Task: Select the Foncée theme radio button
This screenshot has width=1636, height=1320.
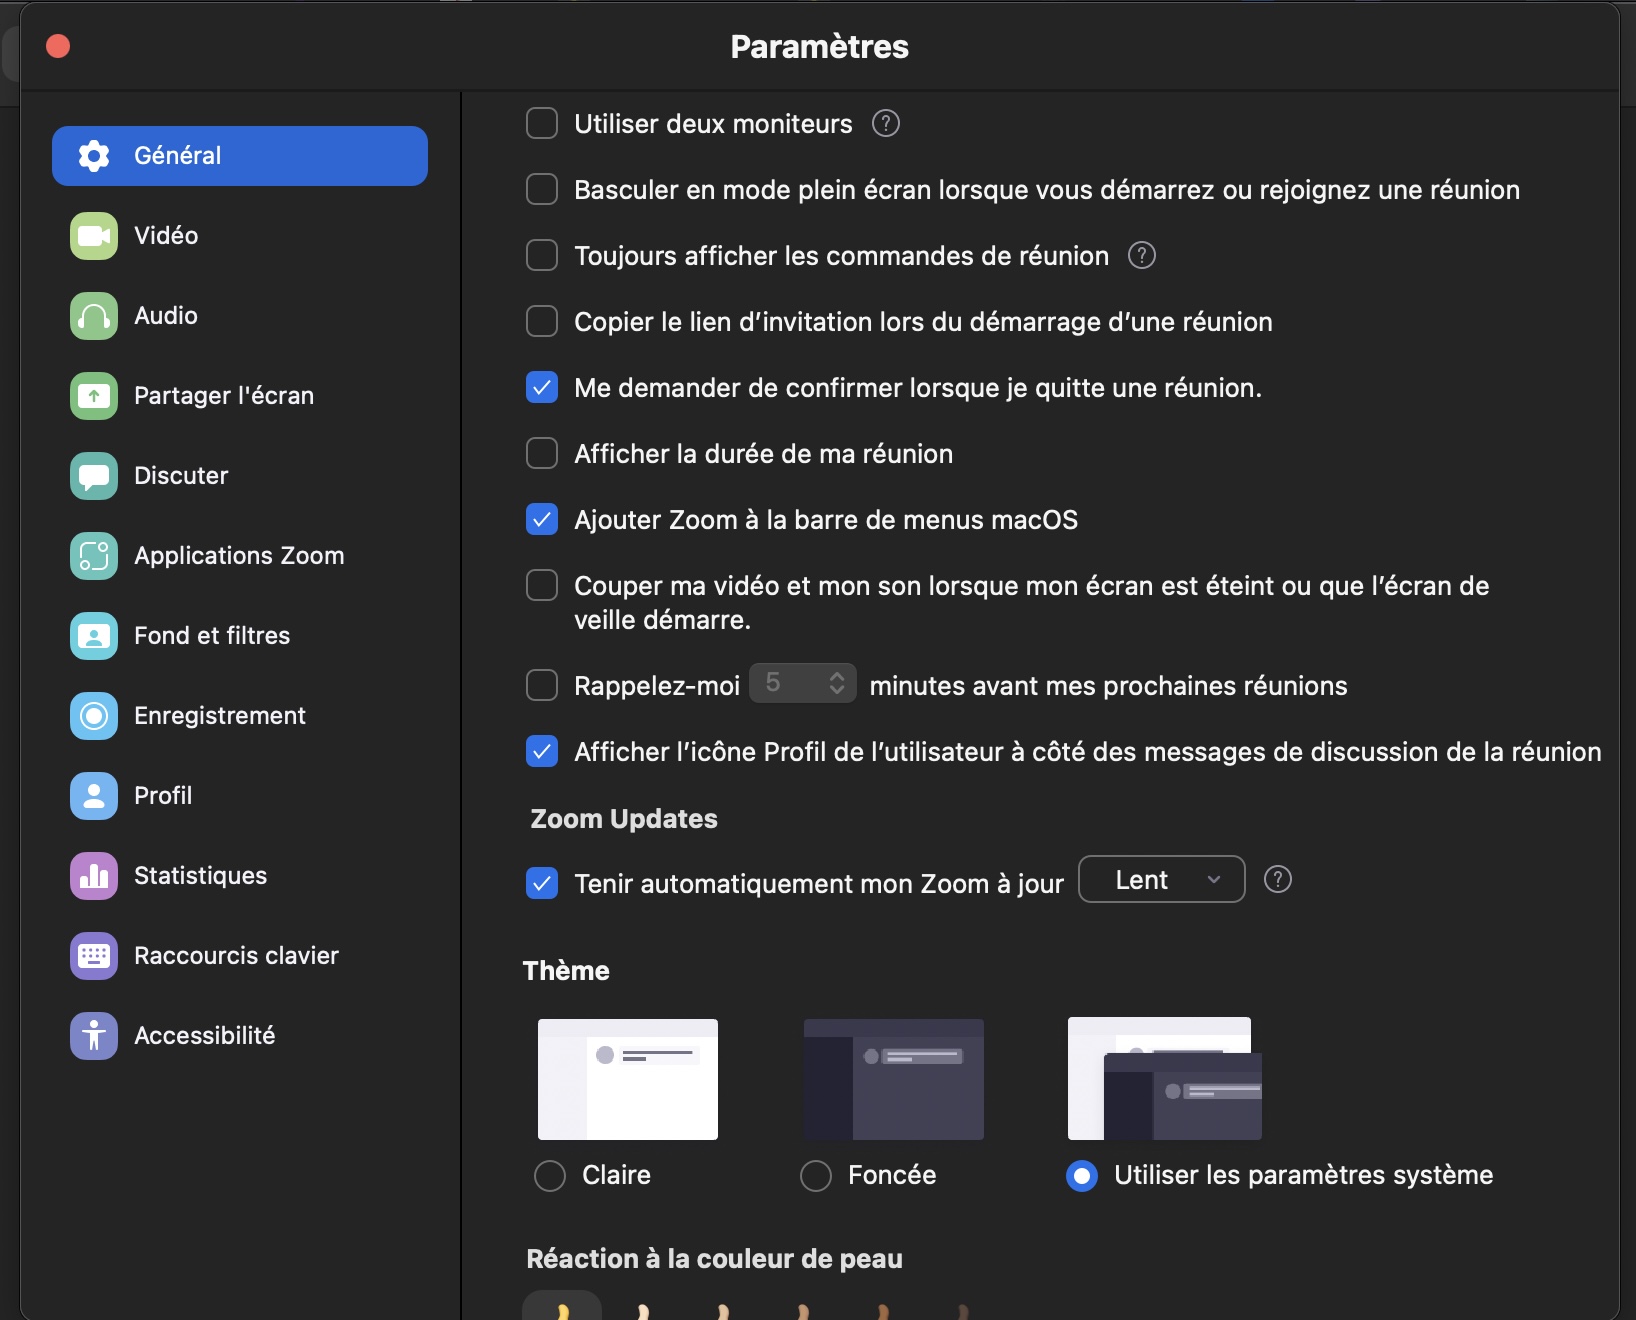Action: click(816, 1176)
